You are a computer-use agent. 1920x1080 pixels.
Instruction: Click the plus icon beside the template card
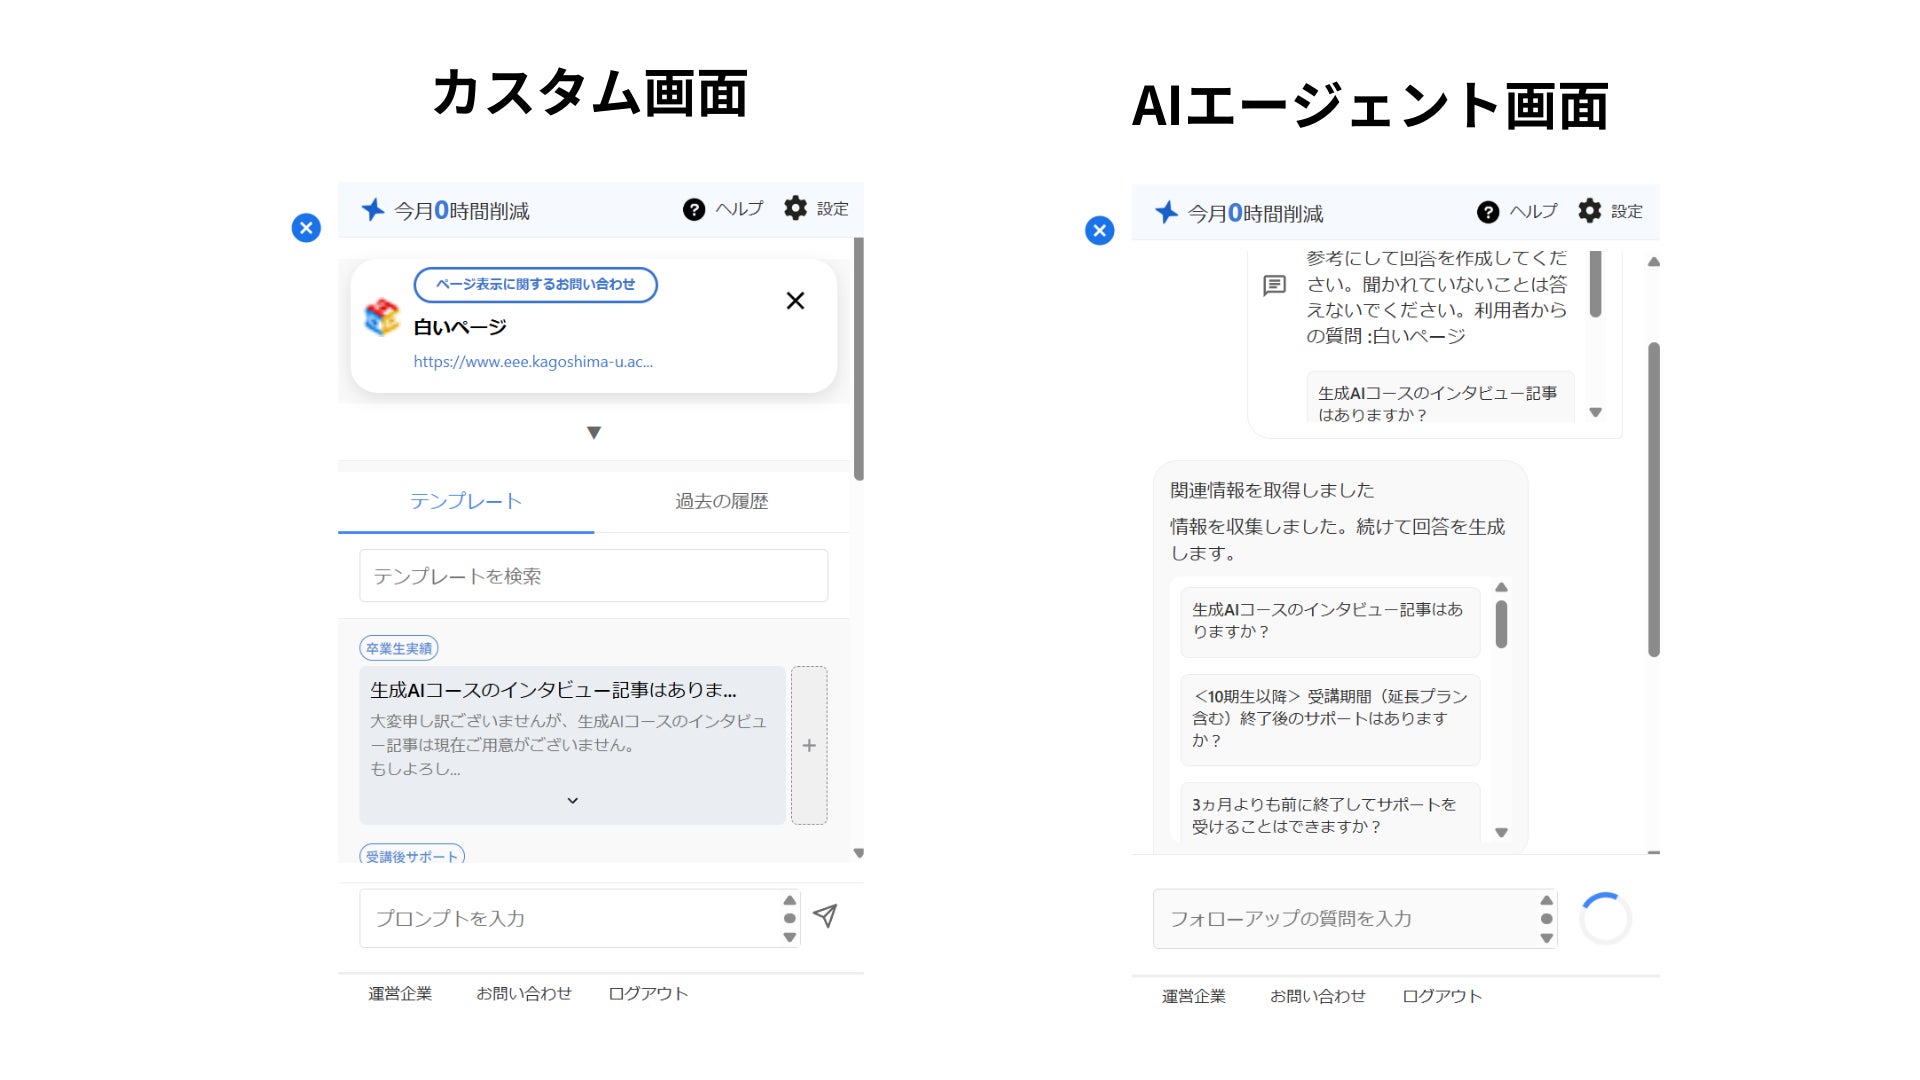click(809, 745)
